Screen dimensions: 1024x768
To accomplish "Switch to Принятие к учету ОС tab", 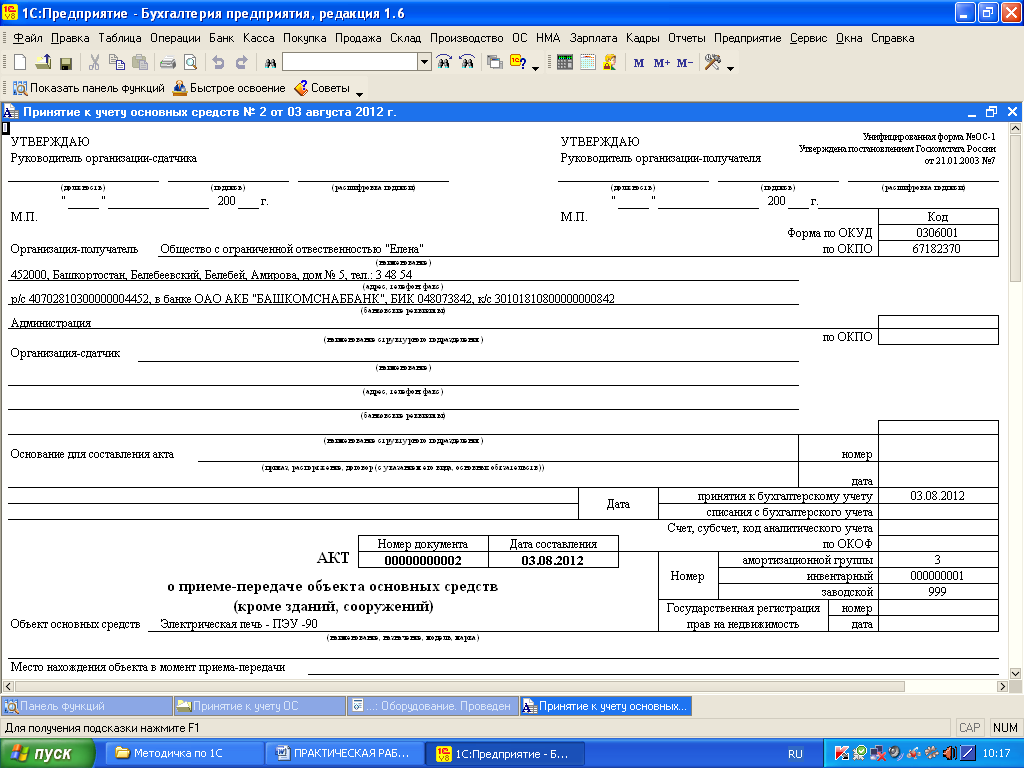I will (260, 706).
